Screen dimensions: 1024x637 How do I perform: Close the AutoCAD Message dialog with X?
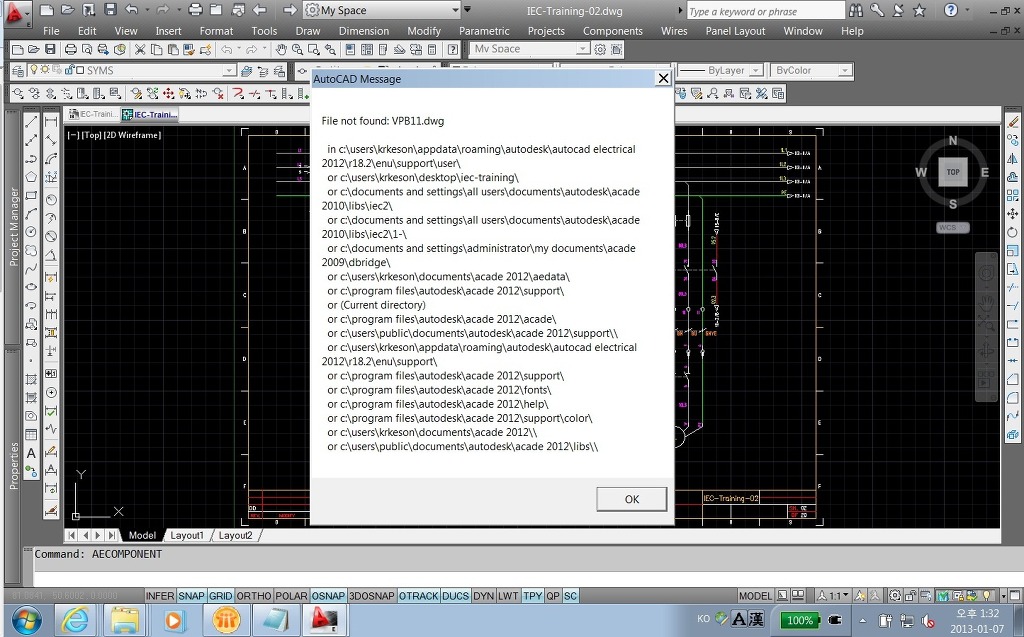coord(662,78)
